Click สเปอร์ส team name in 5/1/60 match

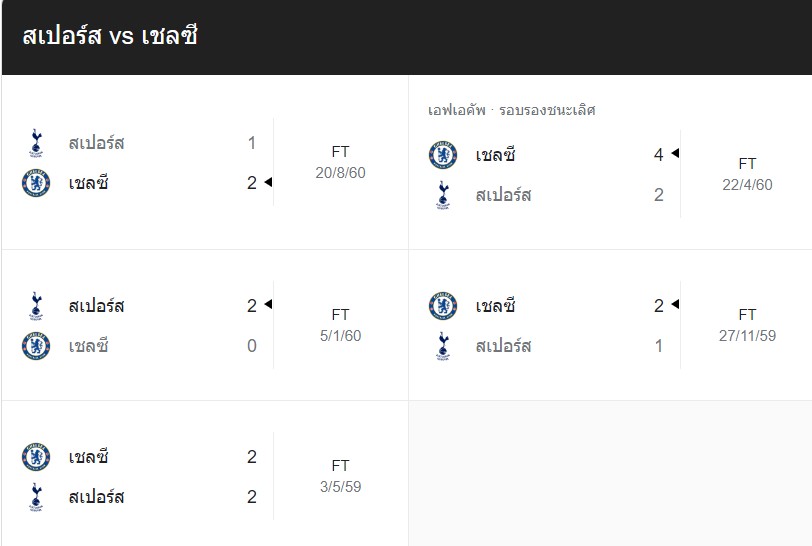click(96, 306)
